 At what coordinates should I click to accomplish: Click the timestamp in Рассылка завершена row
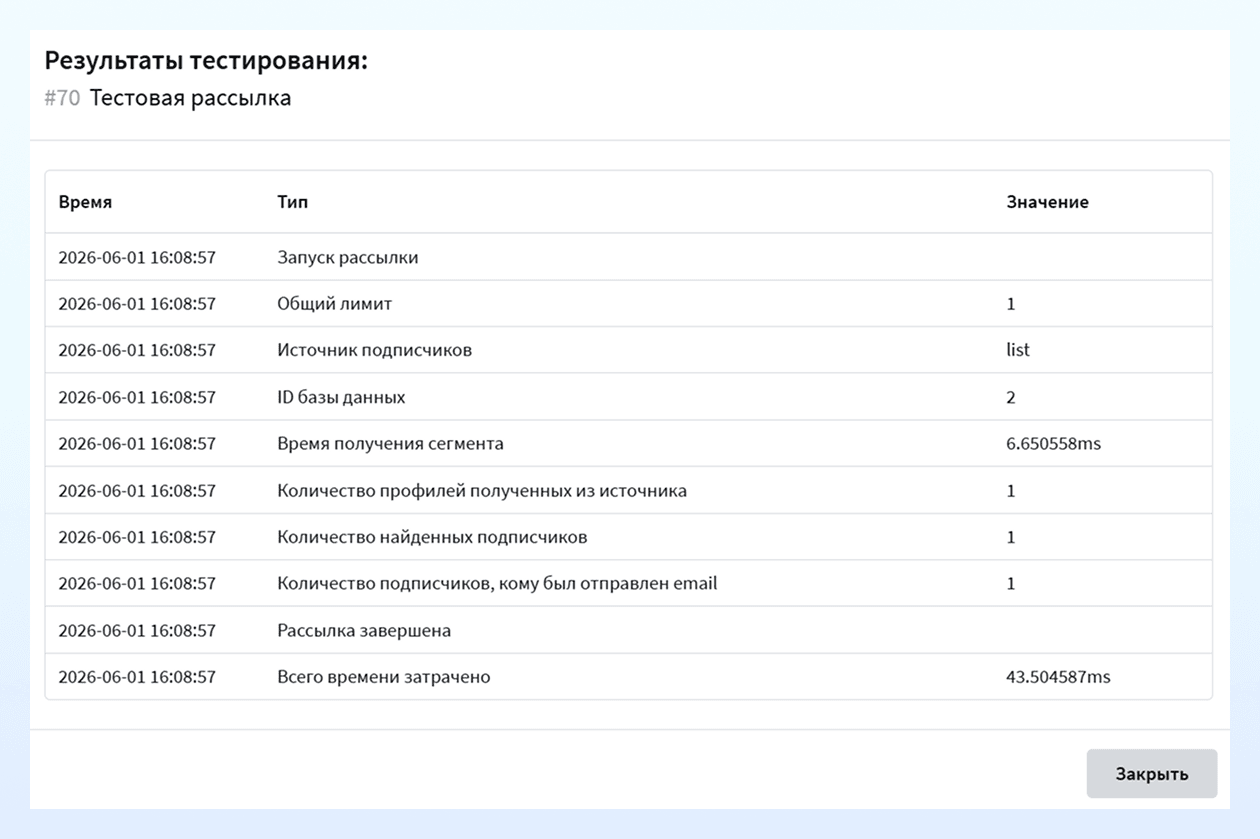coord(137,630)
